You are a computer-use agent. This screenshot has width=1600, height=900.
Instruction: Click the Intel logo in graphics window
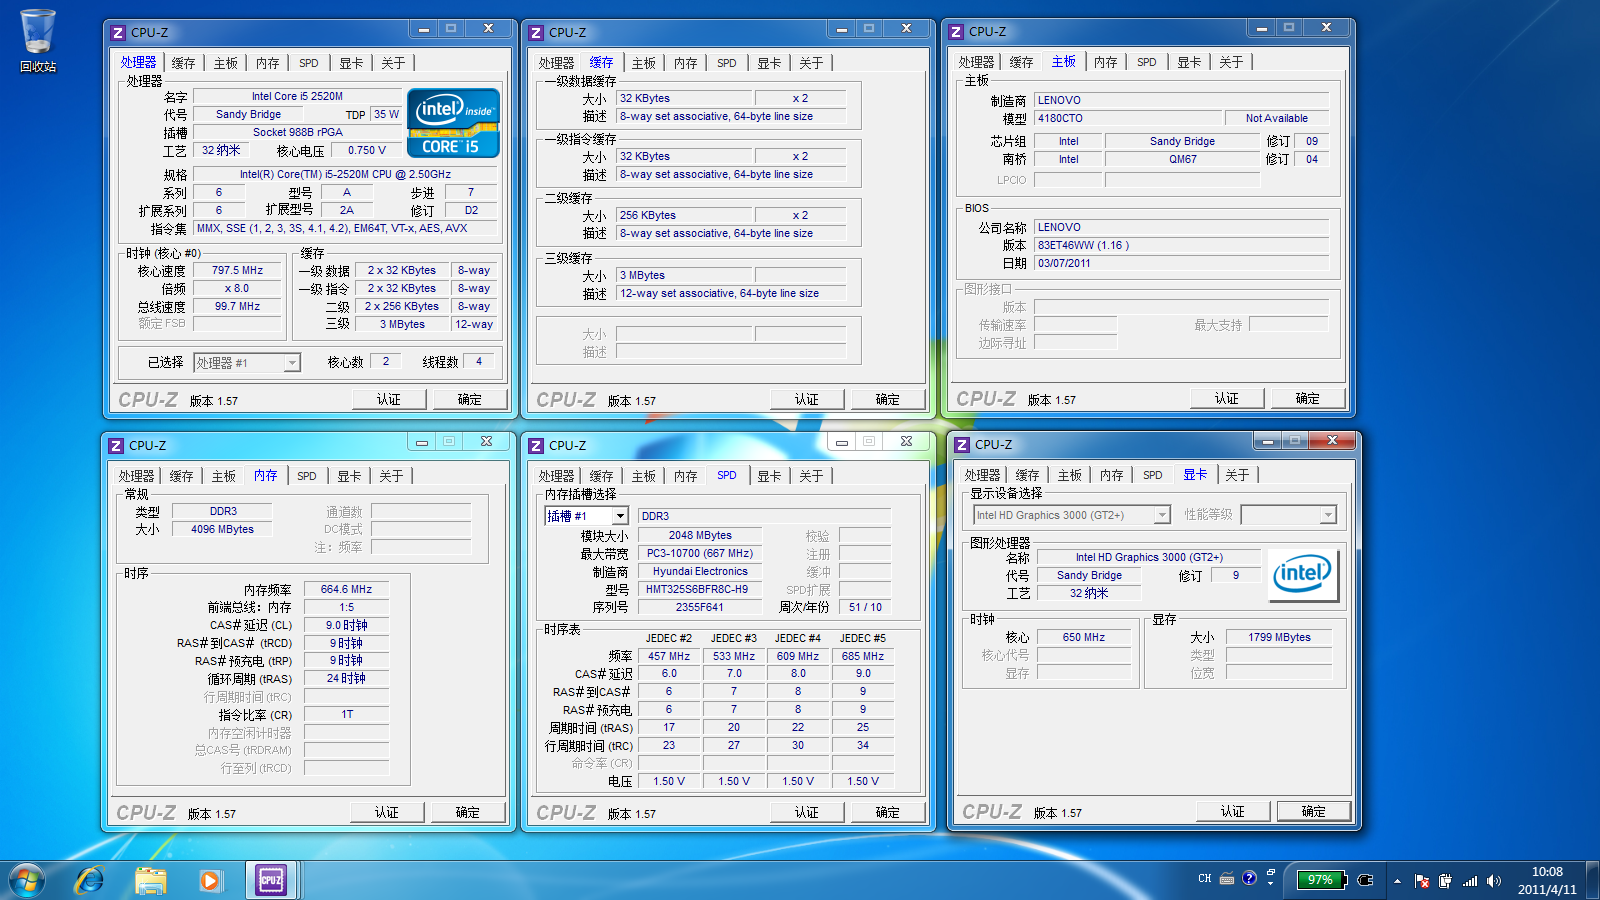tap(1302, 574)
